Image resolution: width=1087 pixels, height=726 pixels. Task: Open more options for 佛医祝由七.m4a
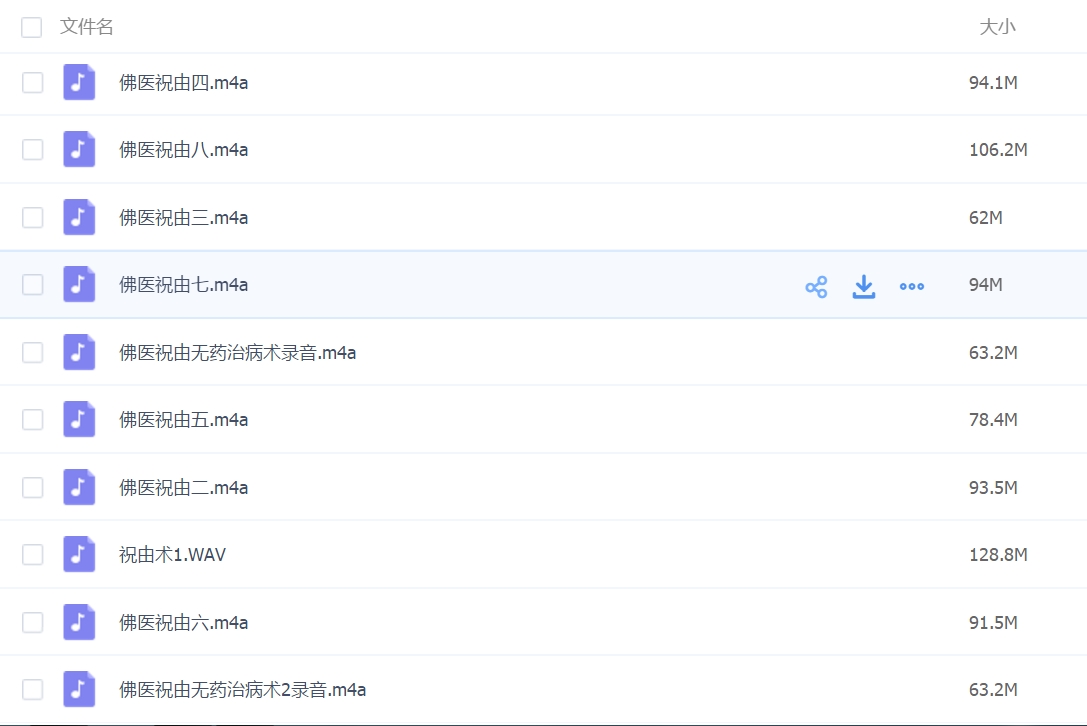point(911,287)
